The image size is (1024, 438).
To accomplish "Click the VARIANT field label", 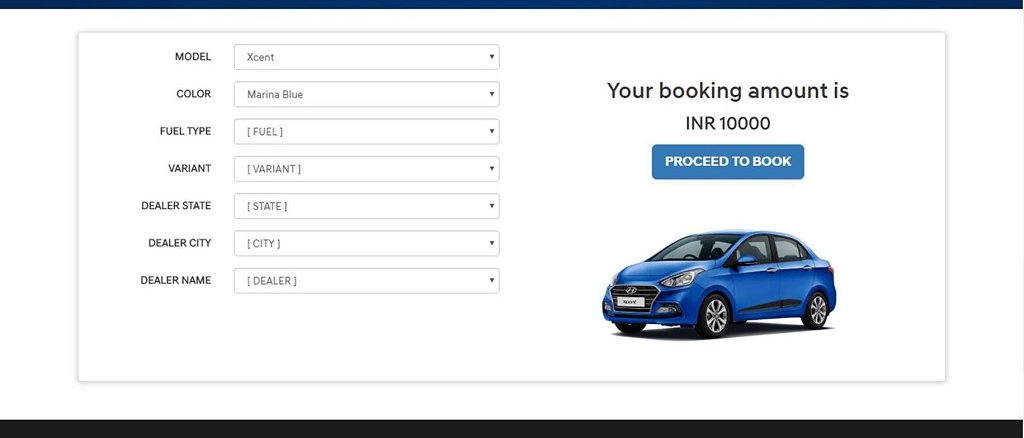I will pos(189,168).
